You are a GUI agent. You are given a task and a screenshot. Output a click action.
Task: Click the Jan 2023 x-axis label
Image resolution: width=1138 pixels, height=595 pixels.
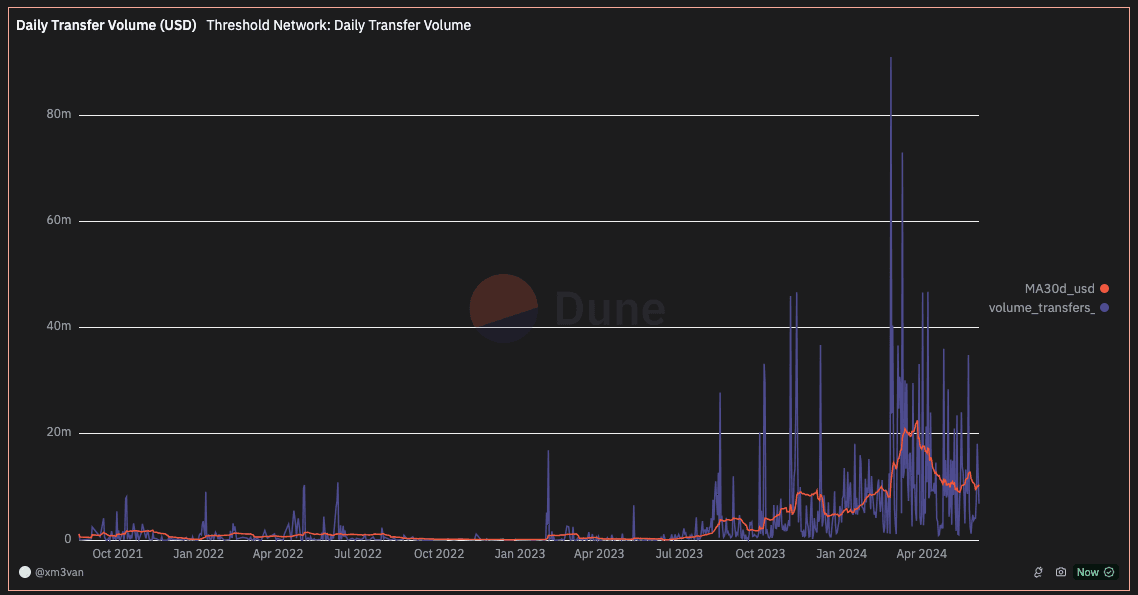coord(519,553)
